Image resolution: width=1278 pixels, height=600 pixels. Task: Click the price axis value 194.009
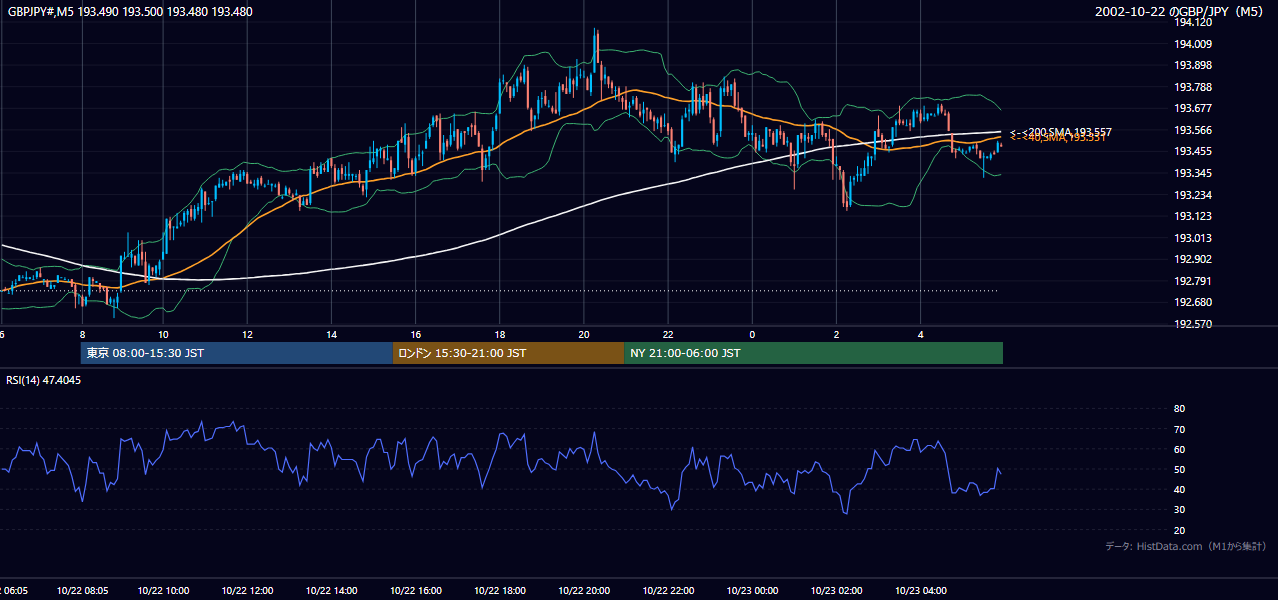coord(1194,44)
